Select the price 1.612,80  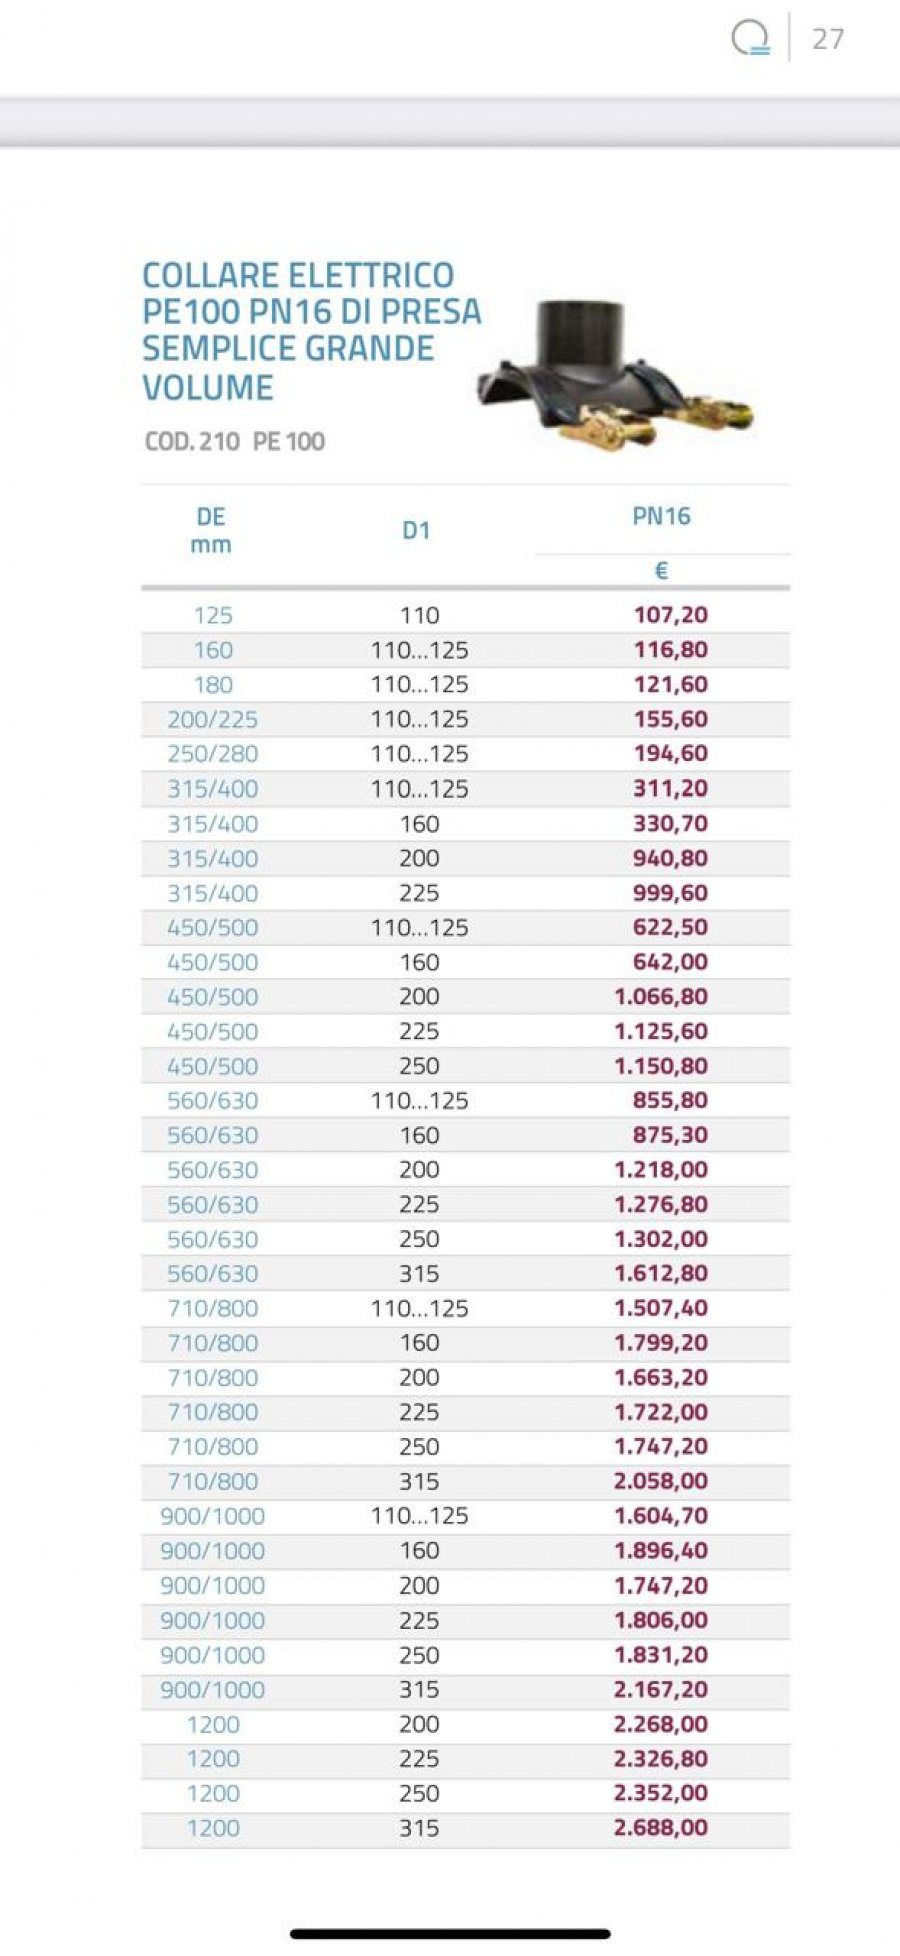(x=661, y=1274)
